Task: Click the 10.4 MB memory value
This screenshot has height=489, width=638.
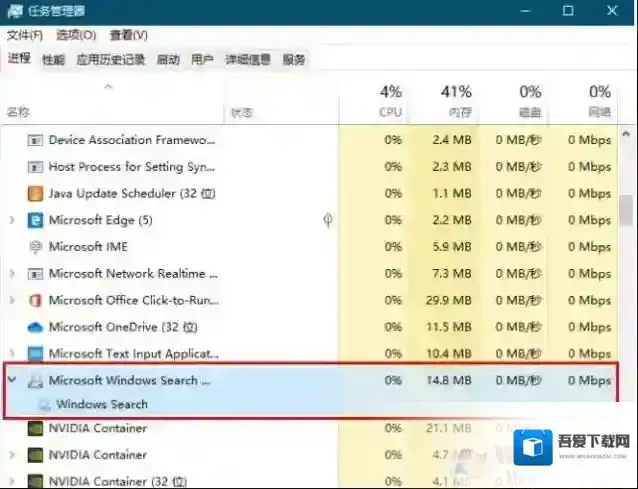Action: point(448,354)
